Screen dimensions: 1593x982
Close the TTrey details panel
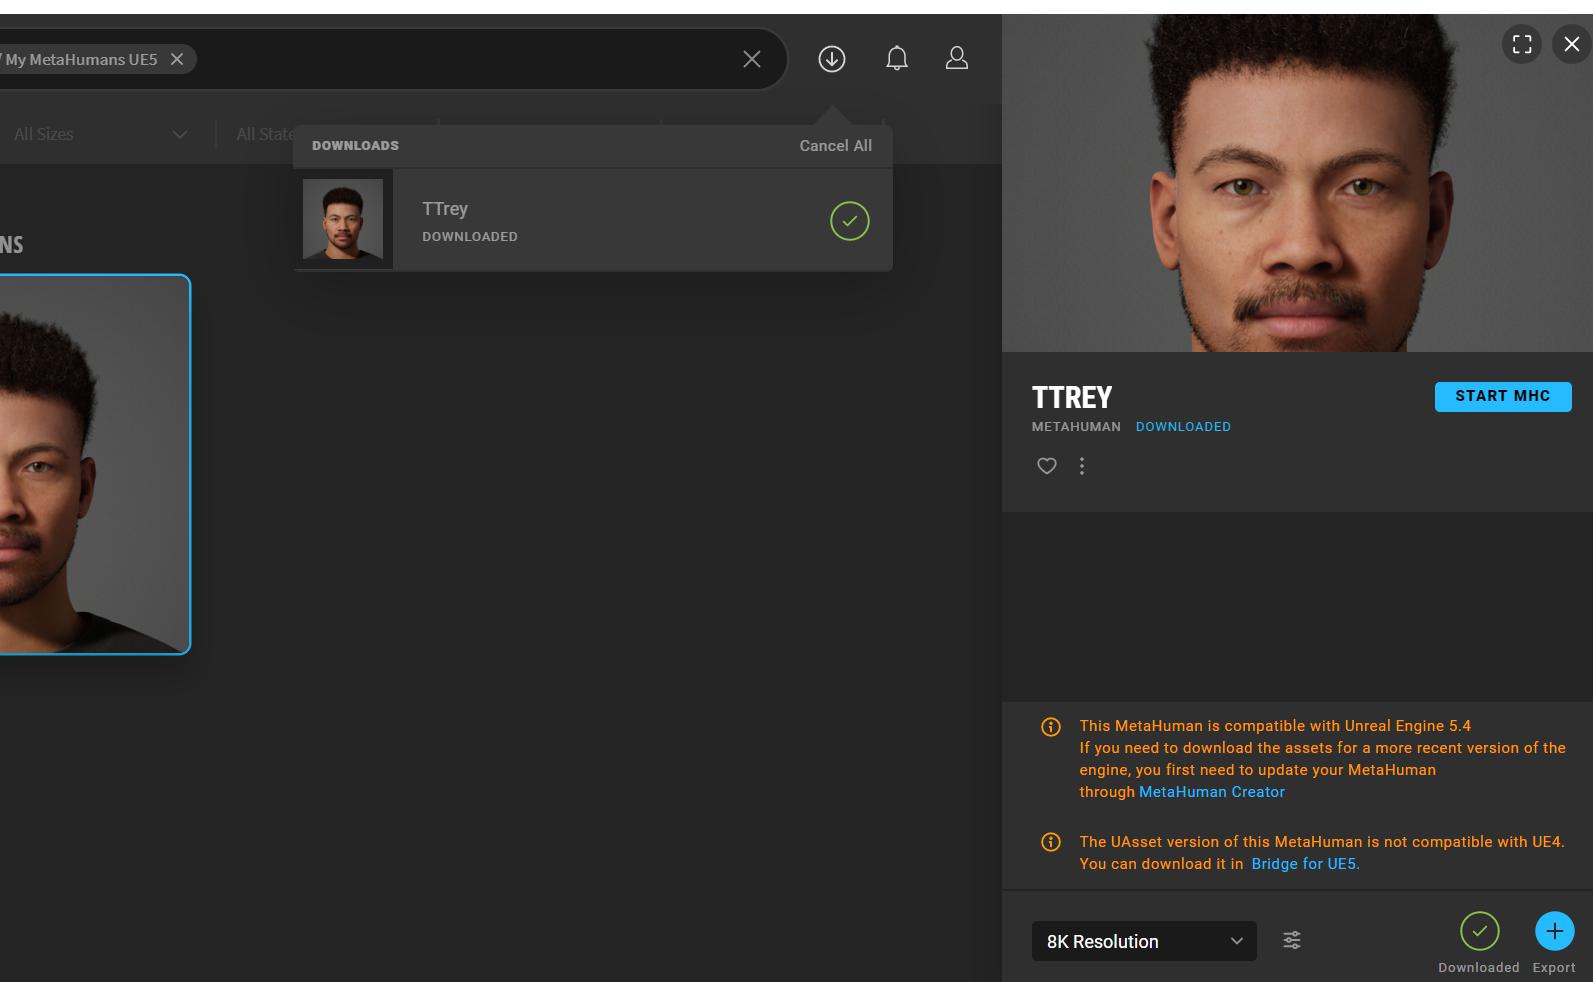1572,44
